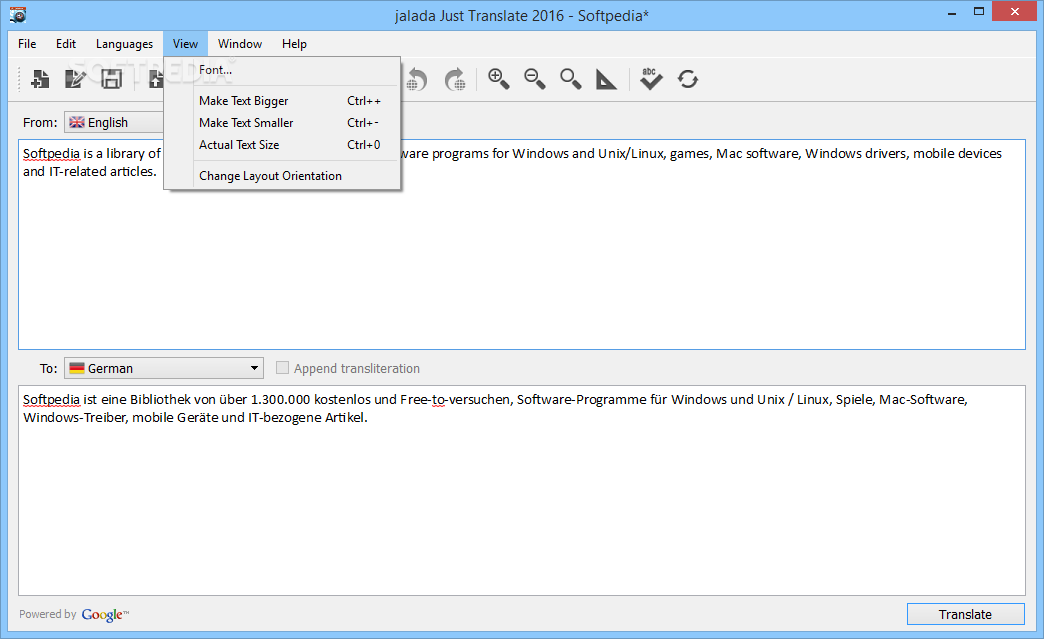Click the app icon in title bar
Viewport: 1044px width, 639px height.
tap(18, 14)
